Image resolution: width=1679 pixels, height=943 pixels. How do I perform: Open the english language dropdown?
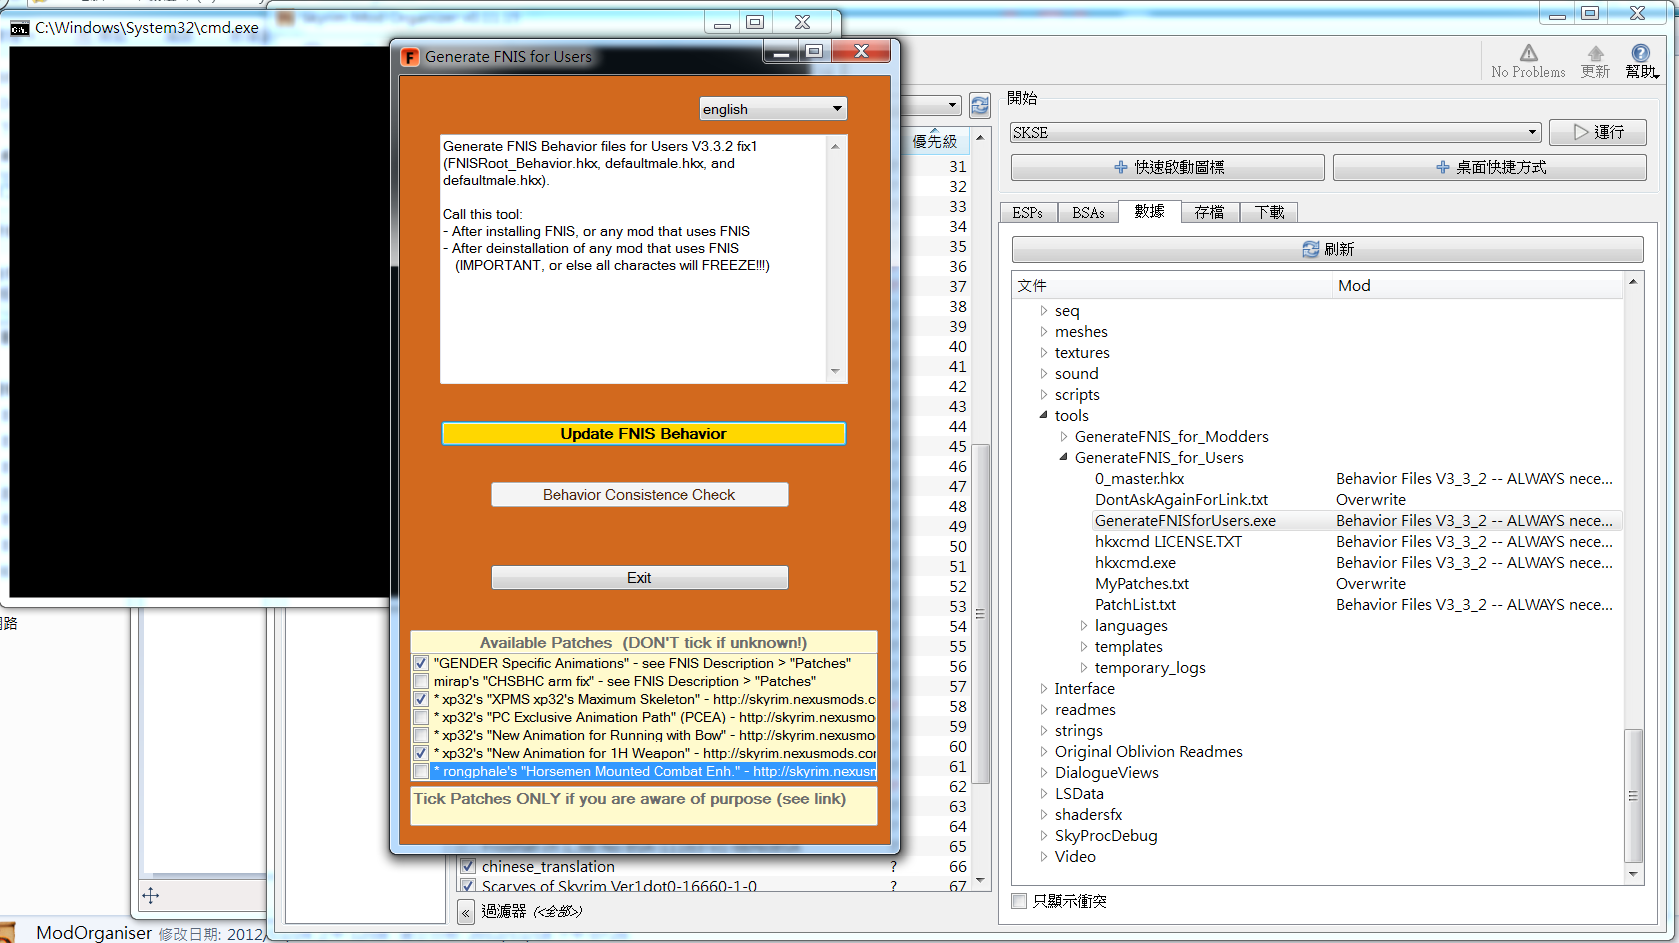[773, 109]
